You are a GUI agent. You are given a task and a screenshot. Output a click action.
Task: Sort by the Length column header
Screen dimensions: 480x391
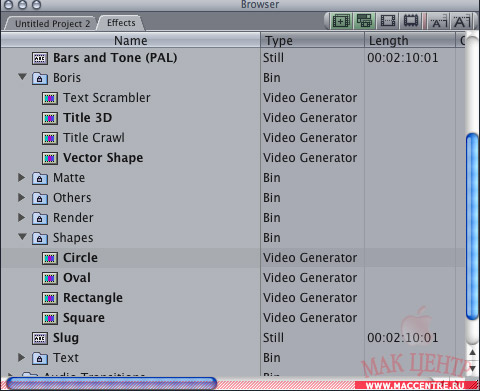(410, 40)
